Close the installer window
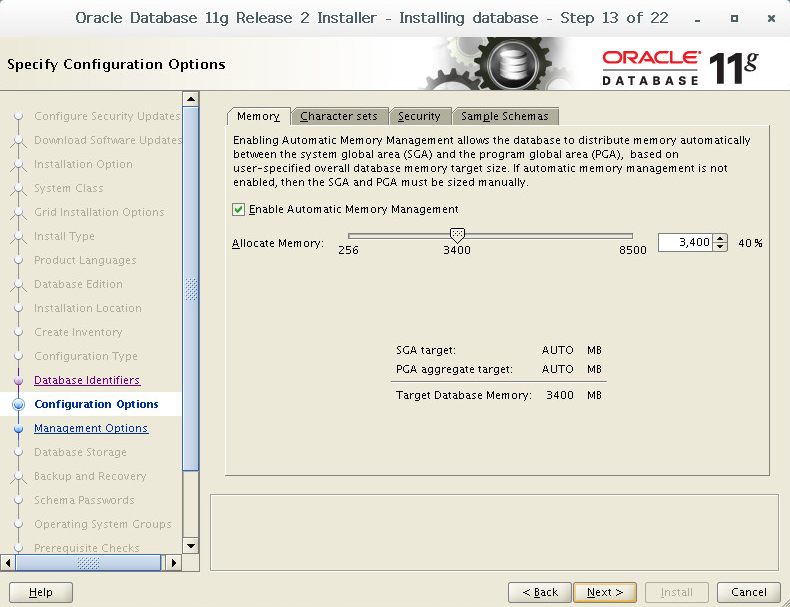The height and width of the screenshot is (607, 790). pos(771,19)
